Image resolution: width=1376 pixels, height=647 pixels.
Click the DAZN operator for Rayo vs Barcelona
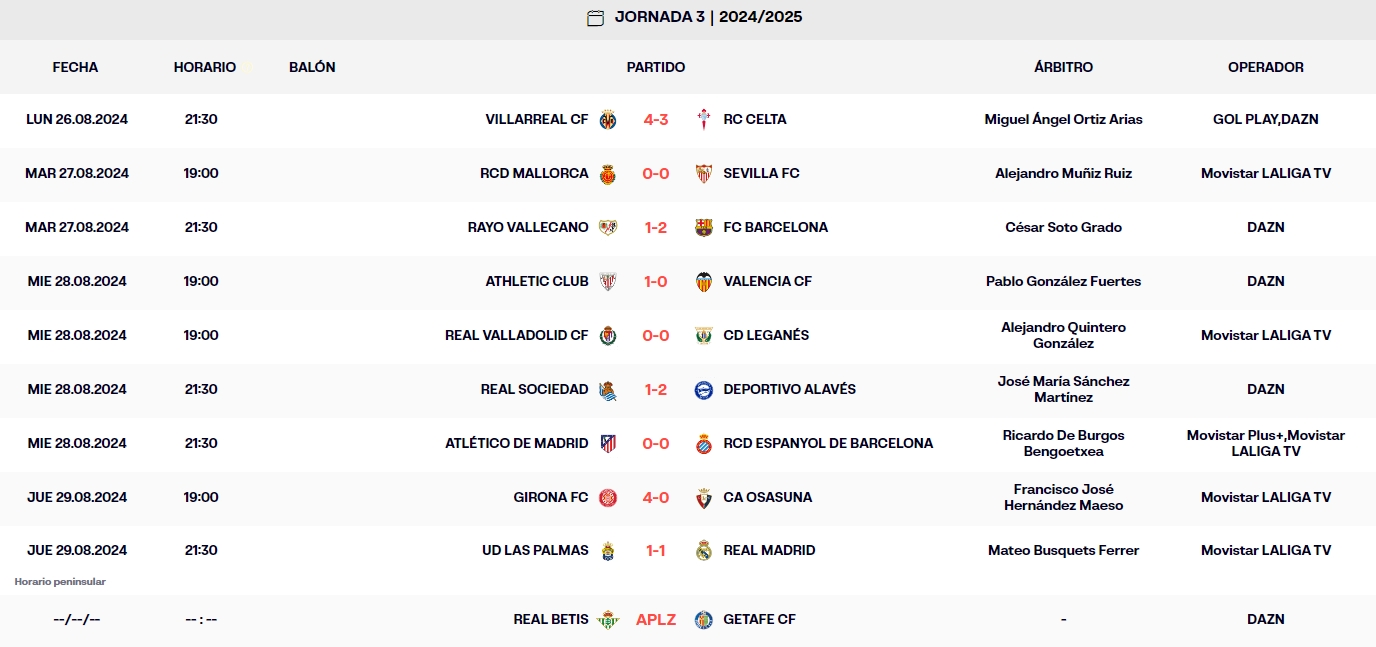tap(1266, 227)
